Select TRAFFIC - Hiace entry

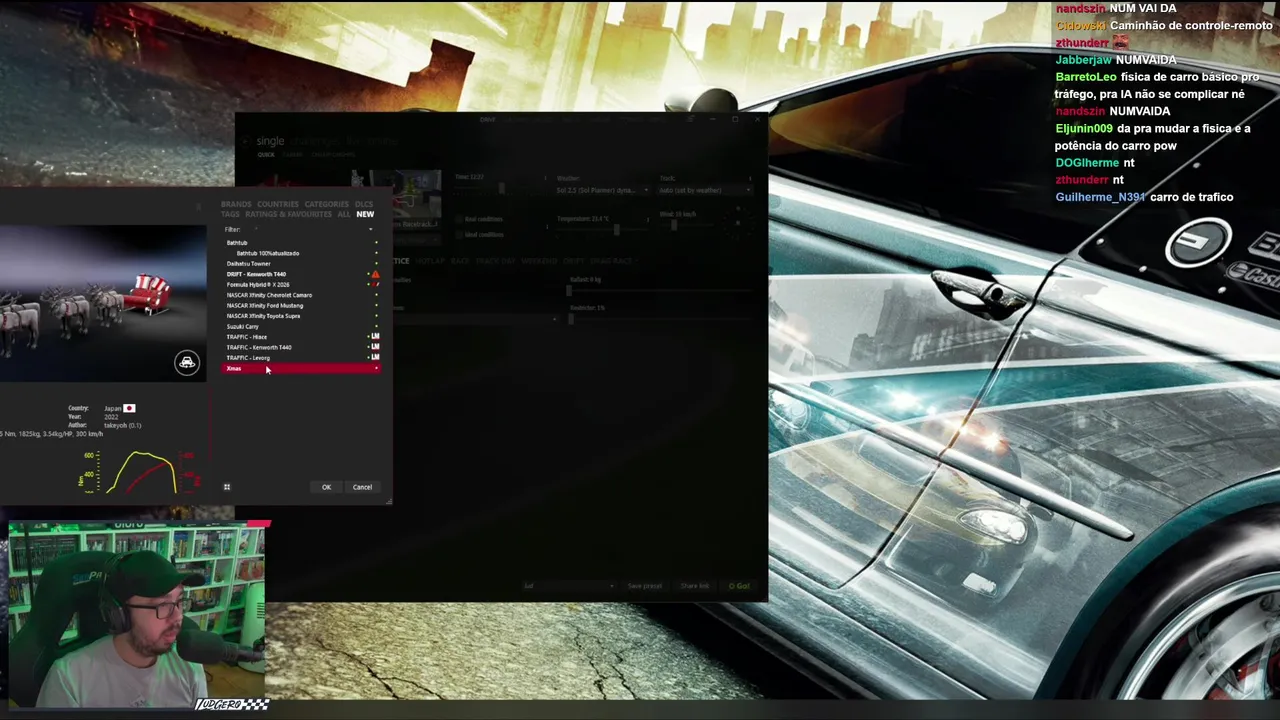[x=300, y=337]
